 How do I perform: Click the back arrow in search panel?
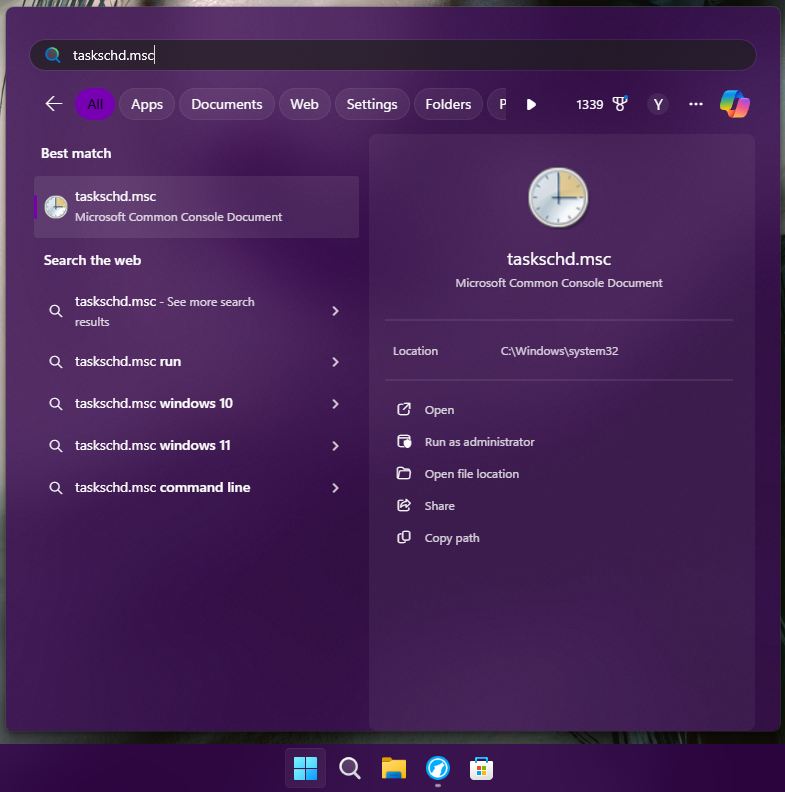[54, 104]
